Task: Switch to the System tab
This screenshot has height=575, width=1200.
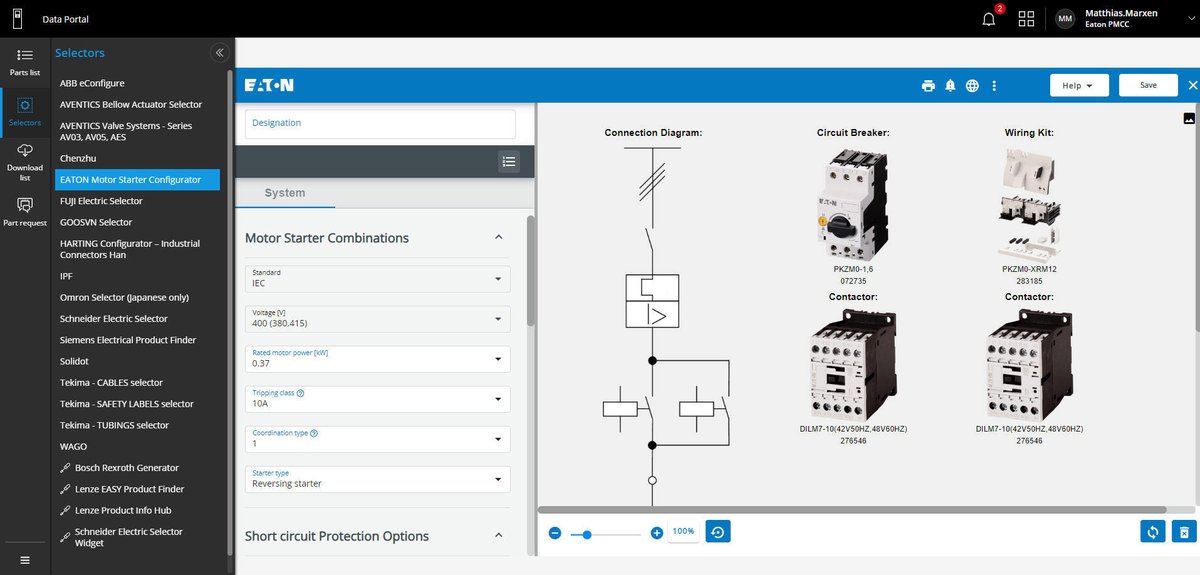Action: coord(285,193)
